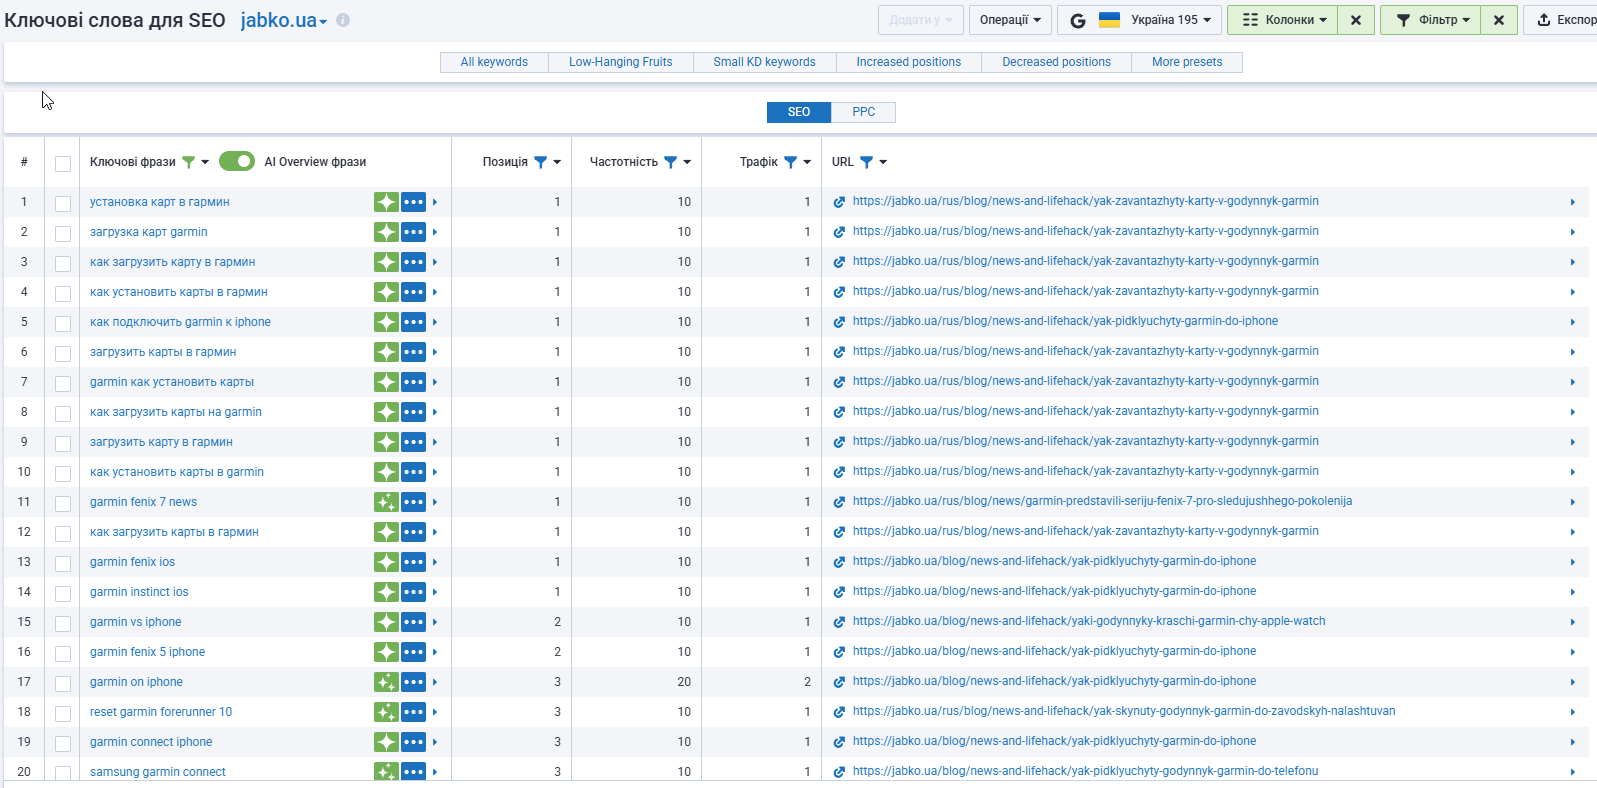1597x788 pixels.
Task: Click dashed AI icon for 'garmin on iphone'
Action: tap(386, 682)
